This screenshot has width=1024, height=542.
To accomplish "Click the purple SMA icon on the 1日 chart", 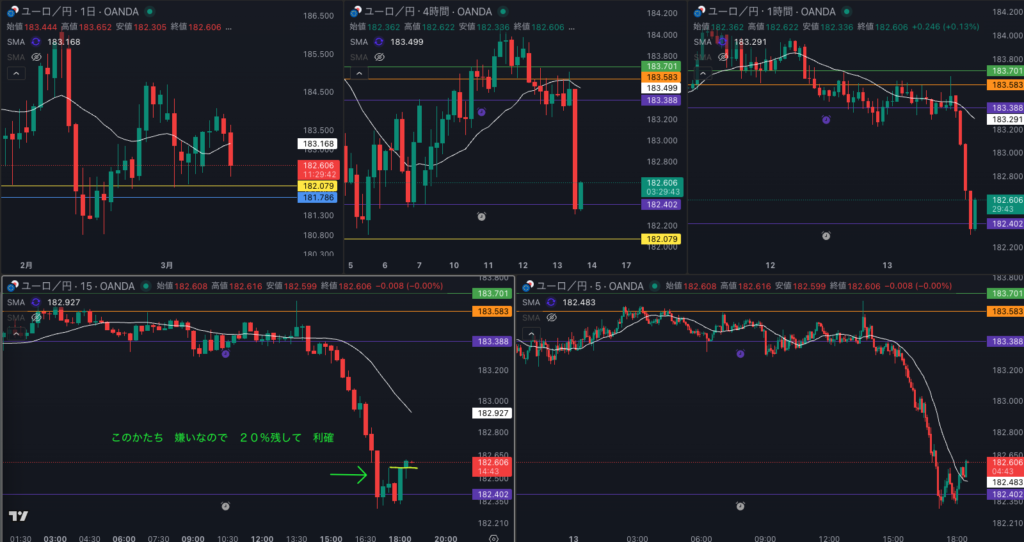I will click(36, 42).
